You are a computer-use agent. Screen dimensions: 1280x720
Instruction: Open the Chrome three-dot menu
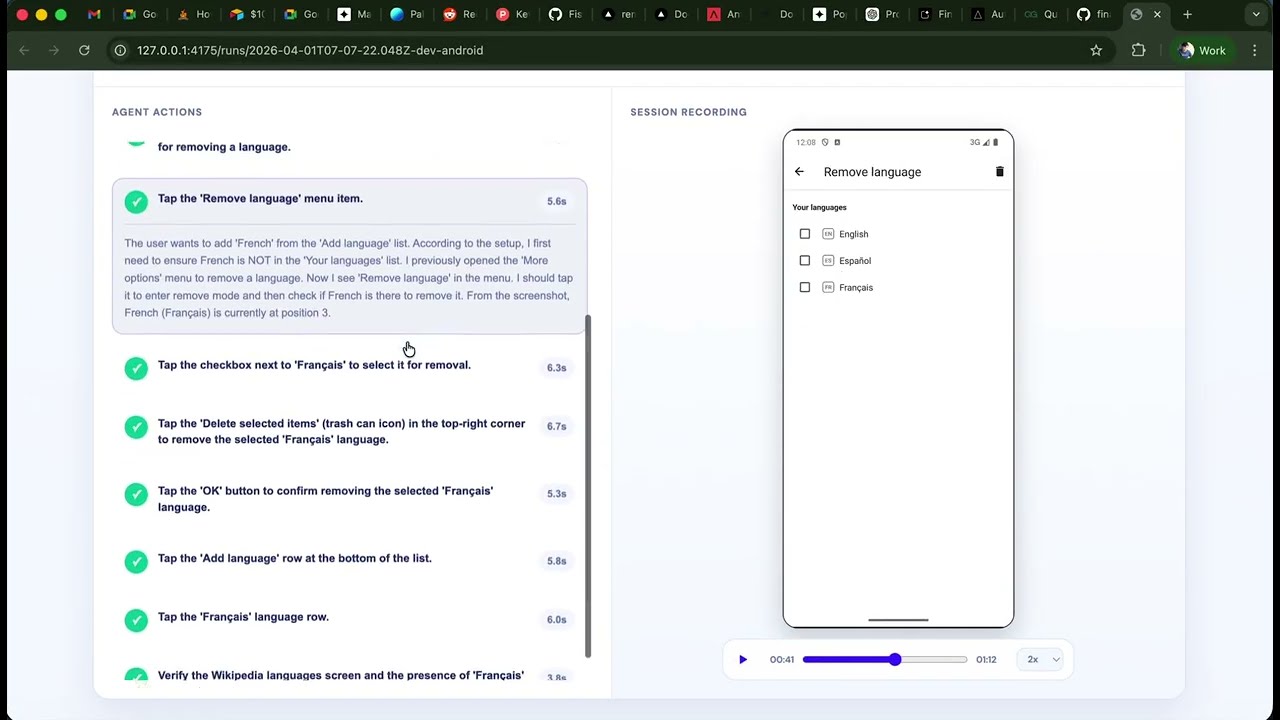[x=1254, y=50]
